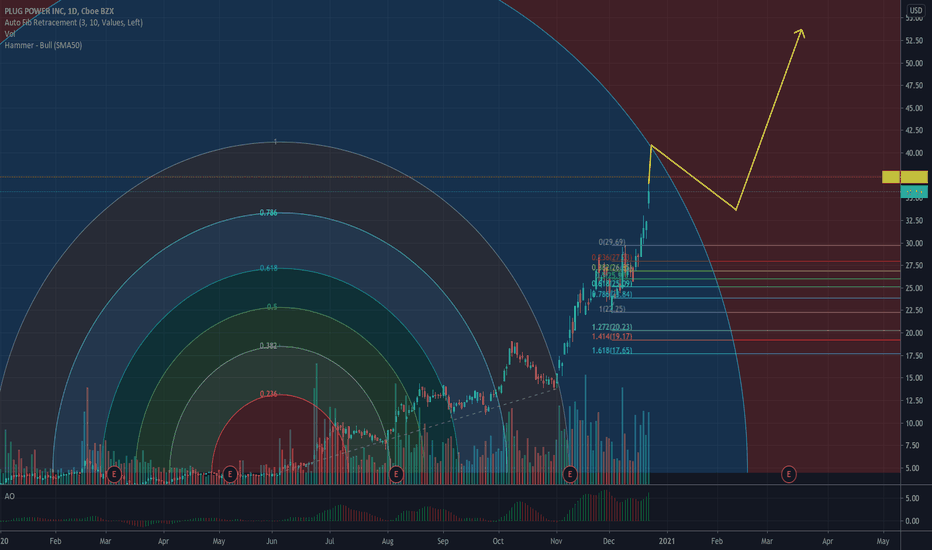Click the earnings marker near August
Image resolution: width=932 pixels, height=550 pixels.
click(396, 474)
